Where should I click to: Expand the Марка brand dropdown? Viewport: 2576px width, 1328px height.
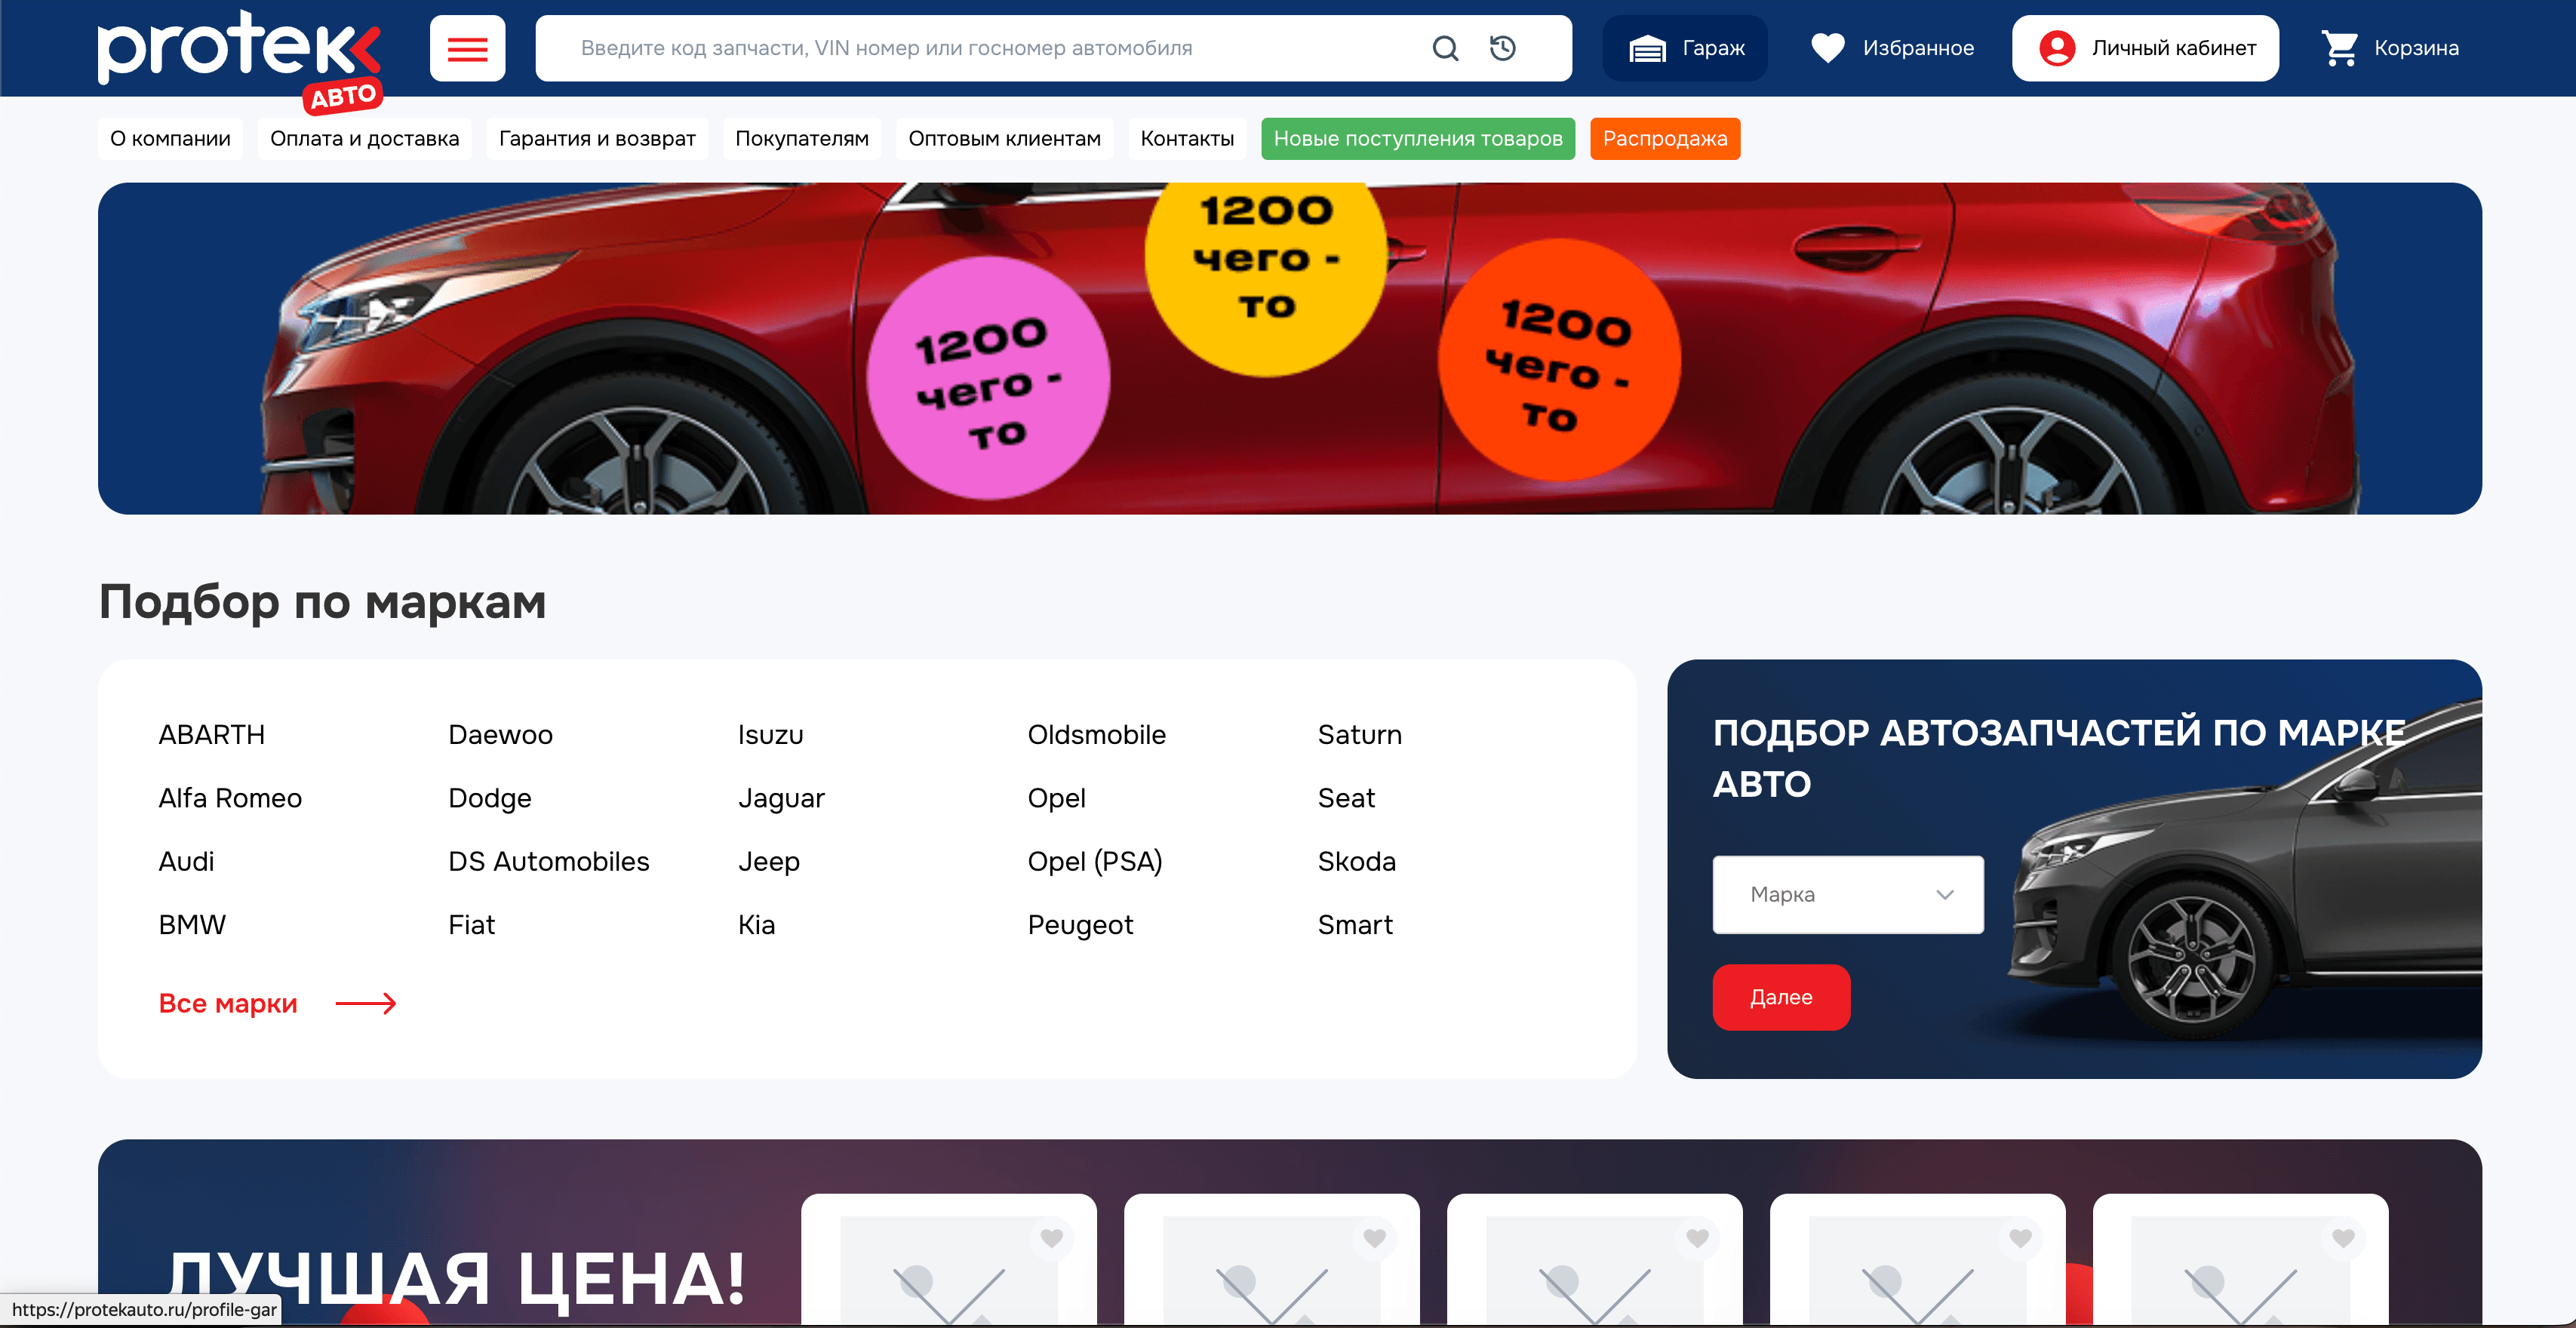point(1847,894)
